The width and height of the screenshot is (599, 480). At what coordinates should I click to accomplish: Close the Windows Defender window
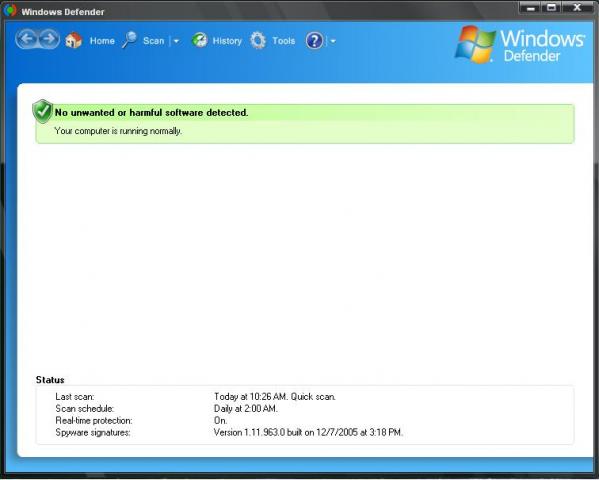coord(577,7)
